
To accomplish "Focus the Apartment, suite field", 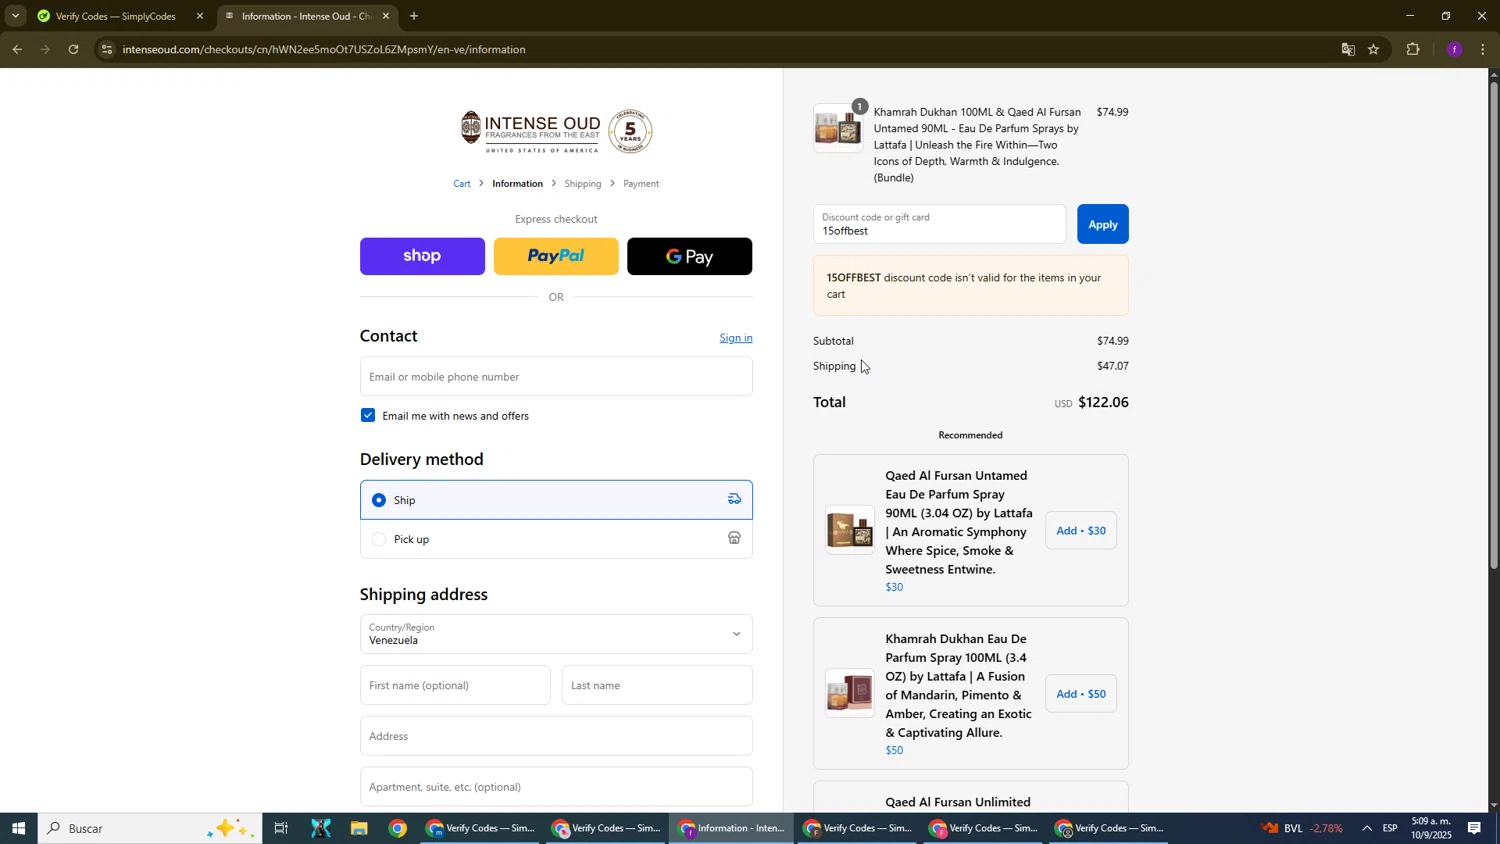I will coord(556,787).
